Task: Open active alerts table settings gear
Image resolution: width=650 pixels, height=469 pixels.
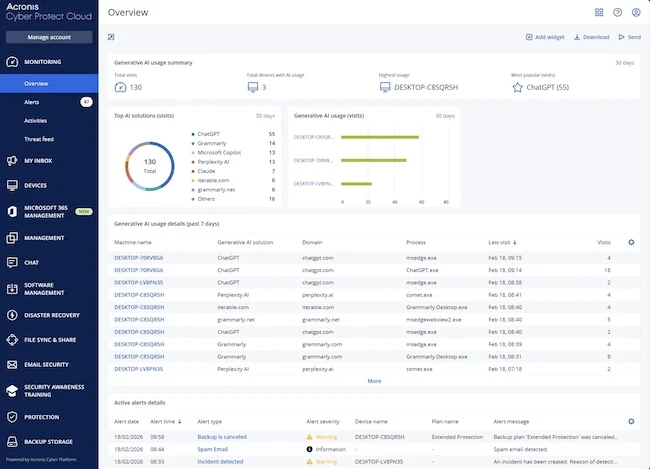Action: 631,421
